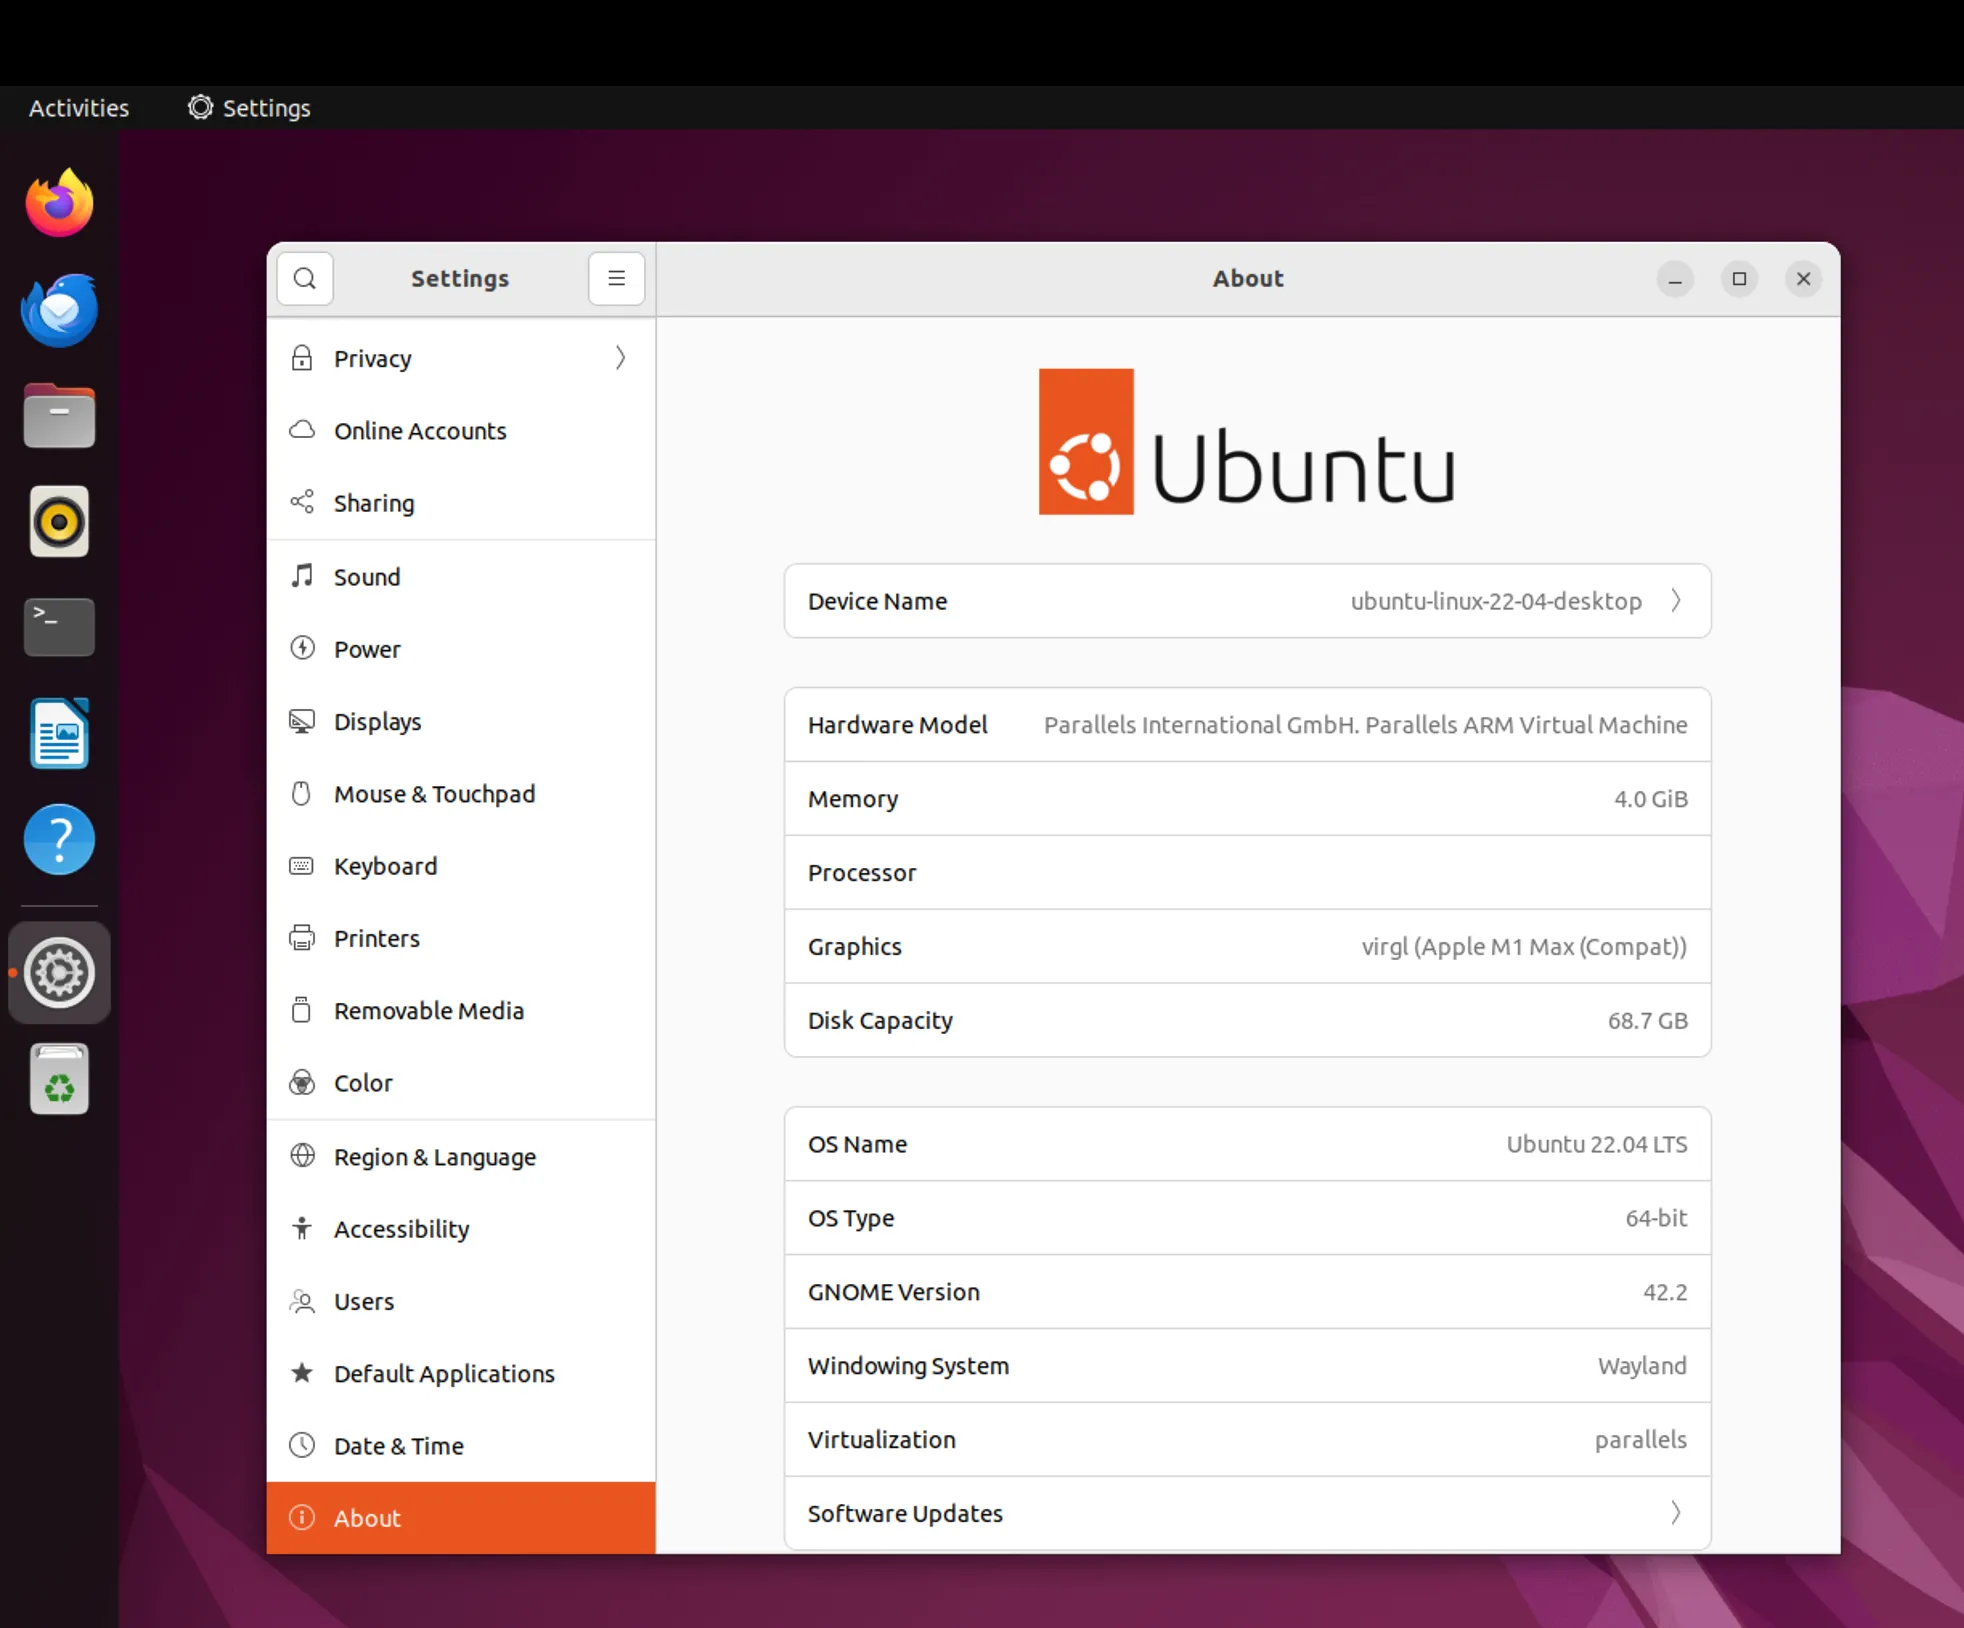The width and height of the screenshot is (1964, 1628).
Task: Click the Settings item in top bar
Action: [247, 107]
